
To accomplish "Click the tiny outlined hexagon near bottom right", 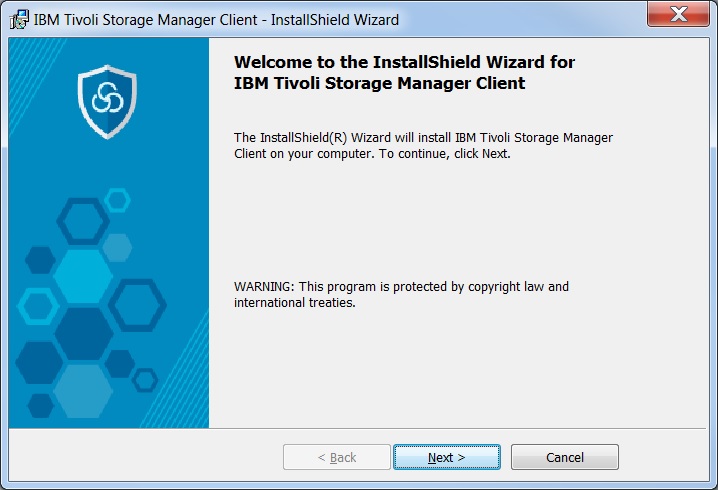I will coord(145,380).
